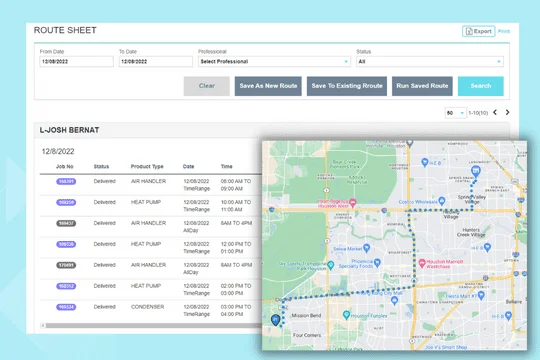This screenshot has width=540, height=360.
Task: Click the Spring Valley Village map label
Action: [x=472, y=199]
